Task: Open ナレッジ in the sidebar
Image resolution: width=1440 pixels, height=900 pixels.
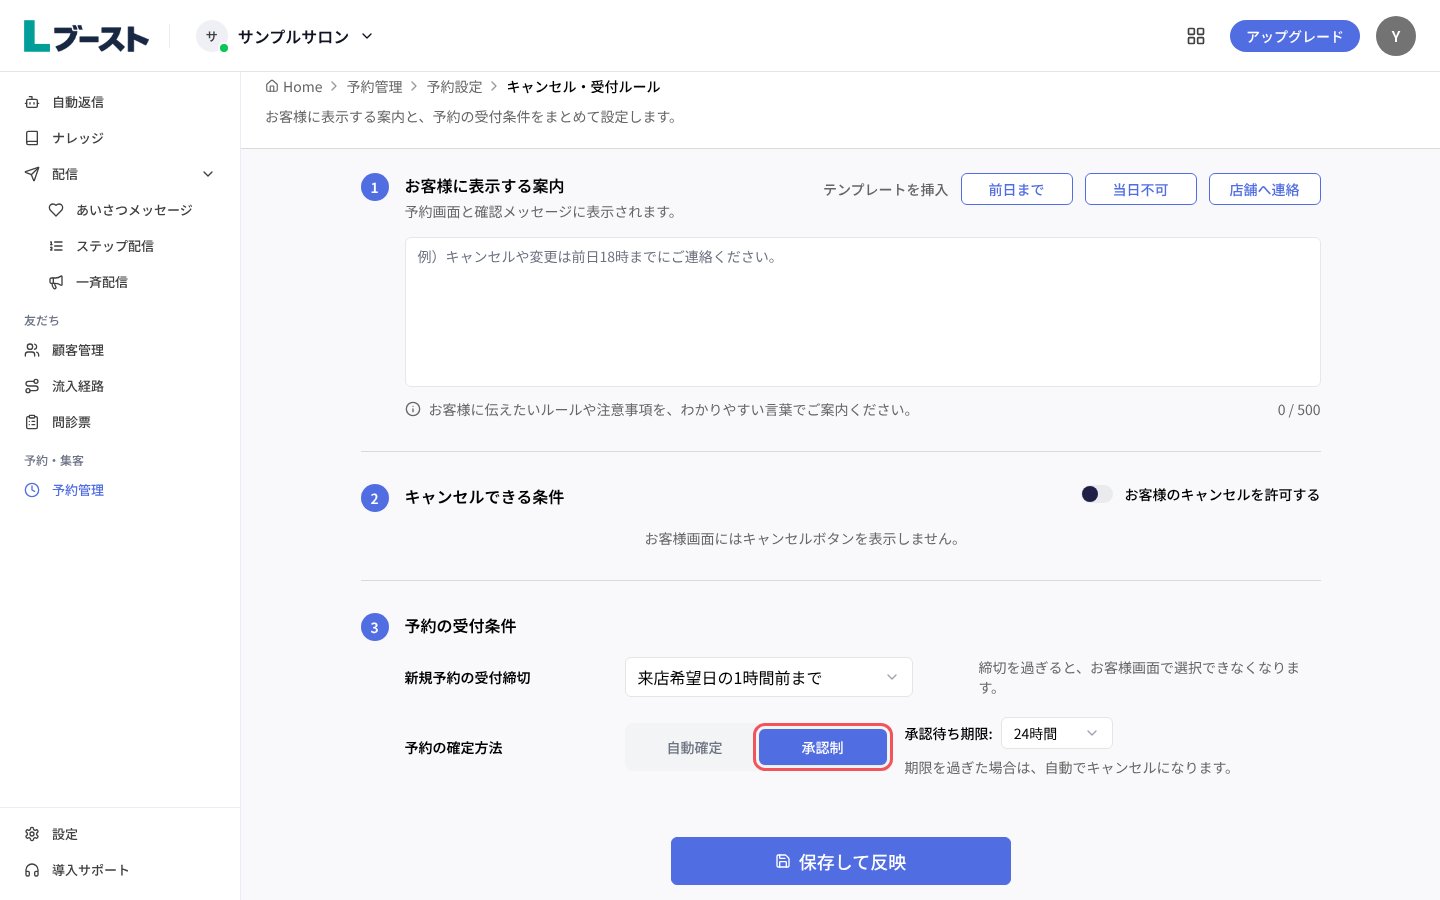Action: click(120, 138)
